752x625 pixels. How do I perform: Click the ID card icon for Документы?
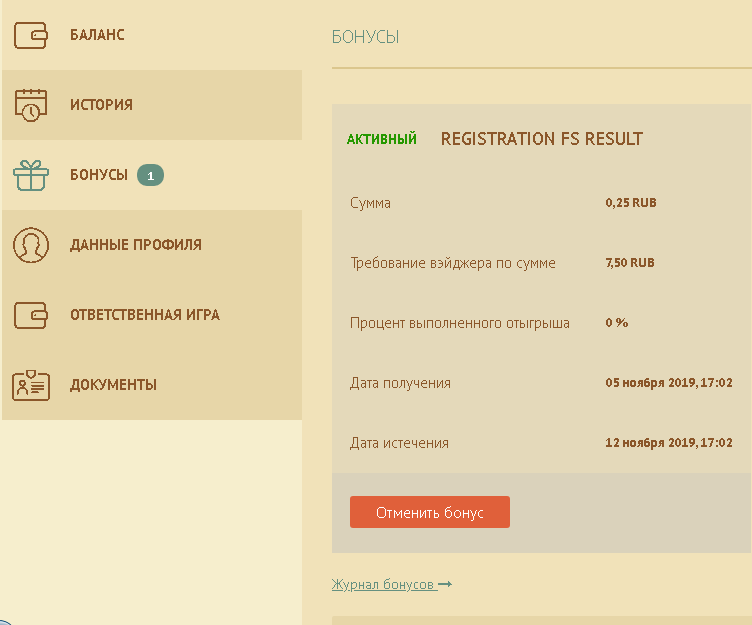pyautogui.click(x=31, y=385)
